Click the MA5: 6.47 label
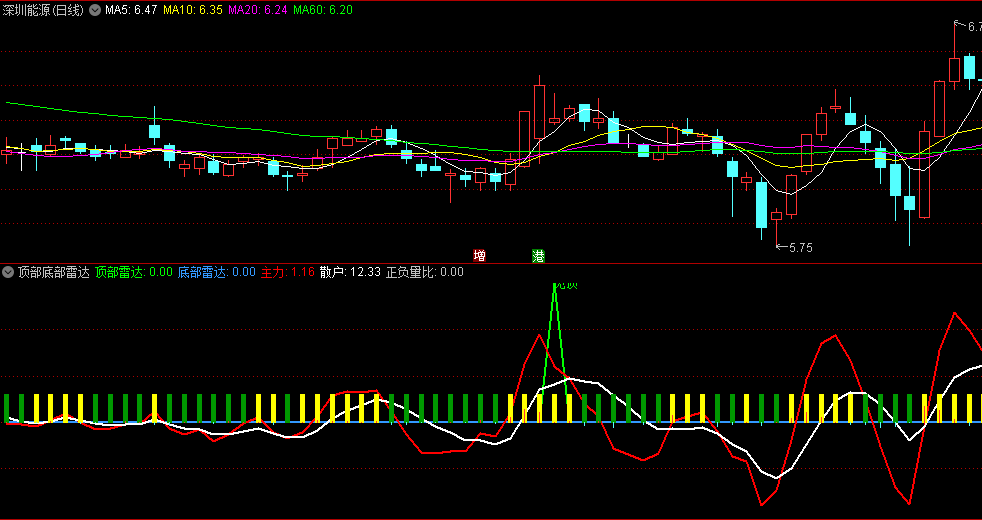This screenshot has width=982, height=520. [x=131, y=10]
